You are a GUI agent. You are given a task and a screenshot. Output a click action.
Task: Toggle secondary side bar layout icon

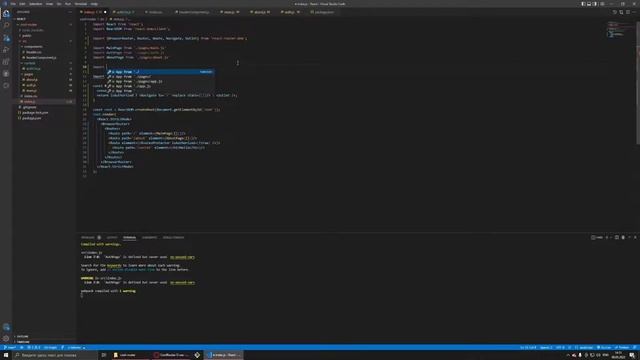click(x=595, y=4)
